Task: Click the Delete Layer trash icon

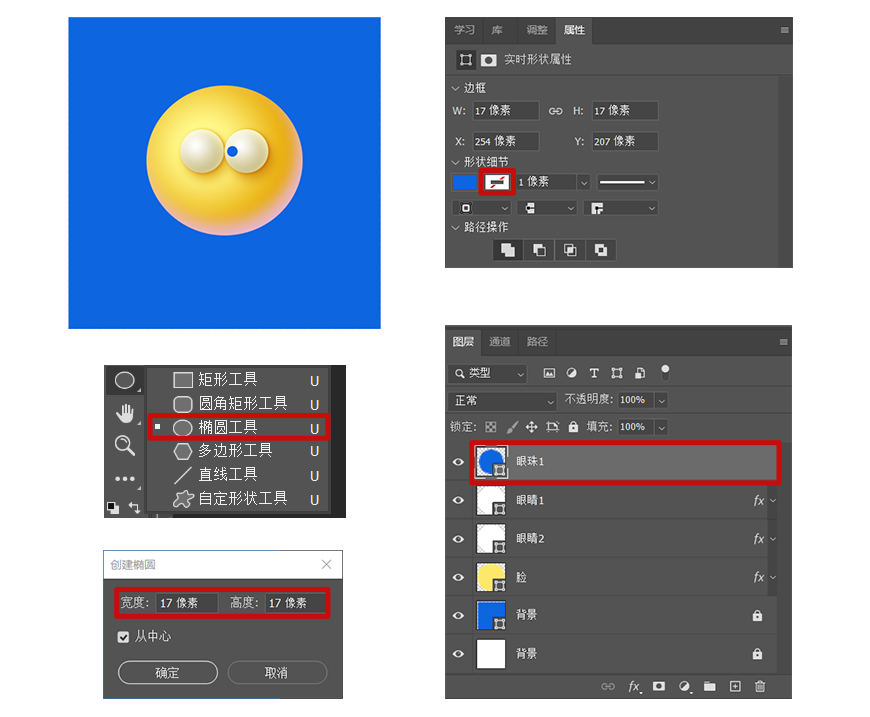Action: 759,687
